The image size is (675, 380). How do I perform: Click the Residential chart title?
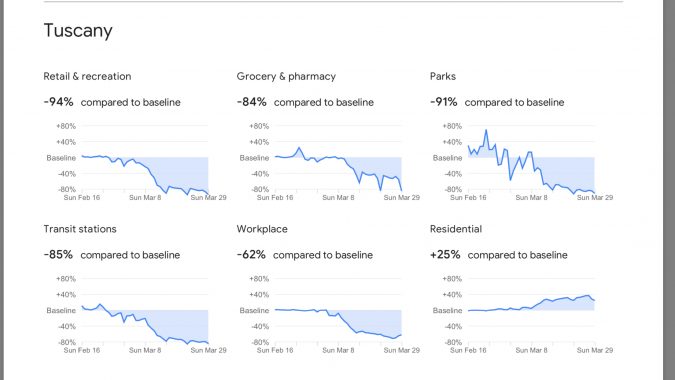456,229
